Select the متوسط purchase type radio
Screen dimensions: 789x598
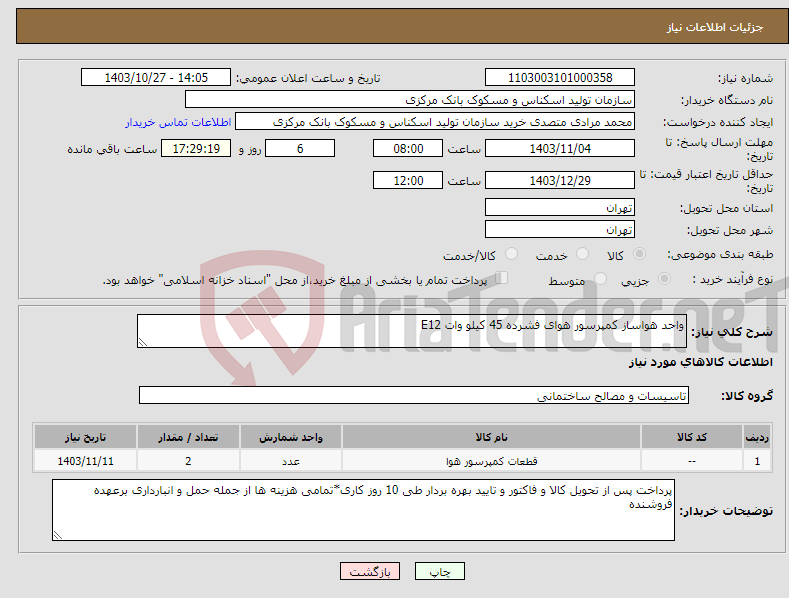[600, 278]
